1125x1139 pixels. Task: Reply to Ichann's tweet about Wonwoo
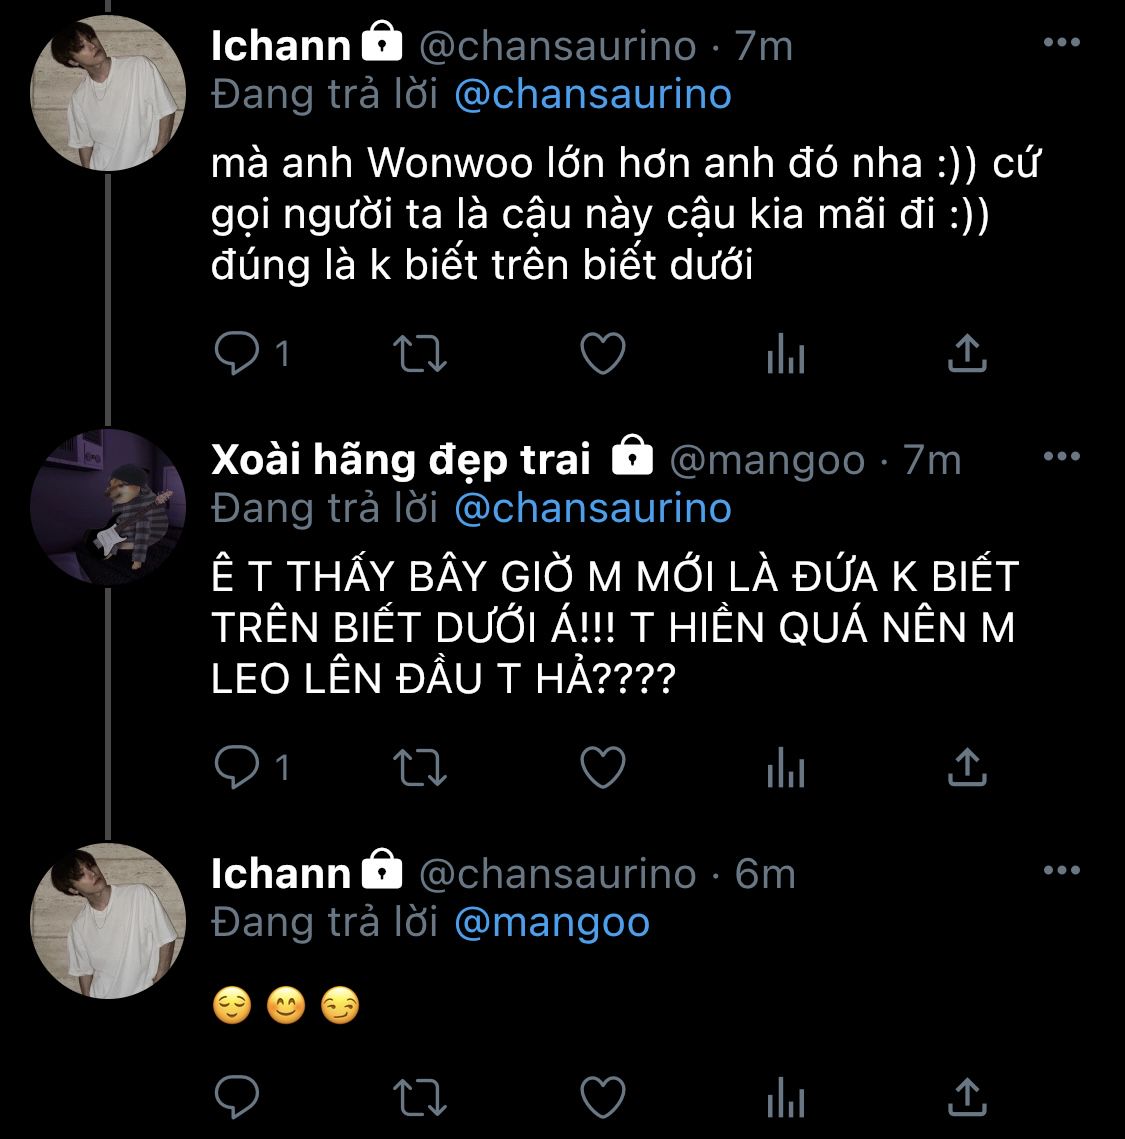click(238, 354)
